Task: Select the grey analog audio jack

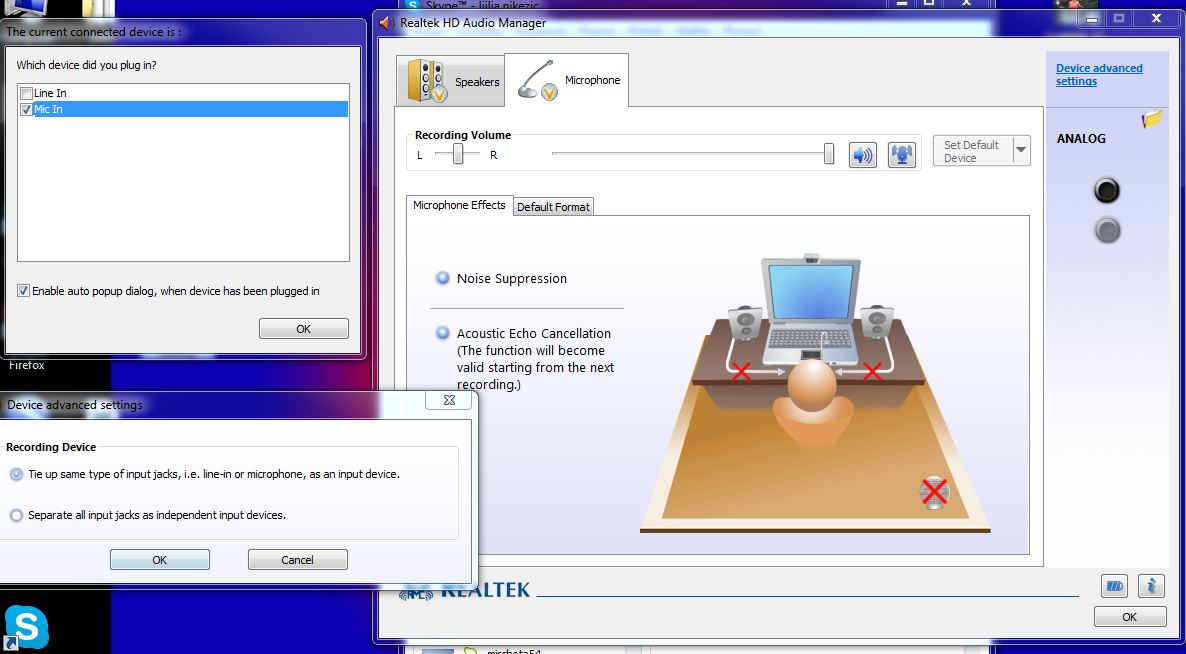Action: (x=1107, y=230)
